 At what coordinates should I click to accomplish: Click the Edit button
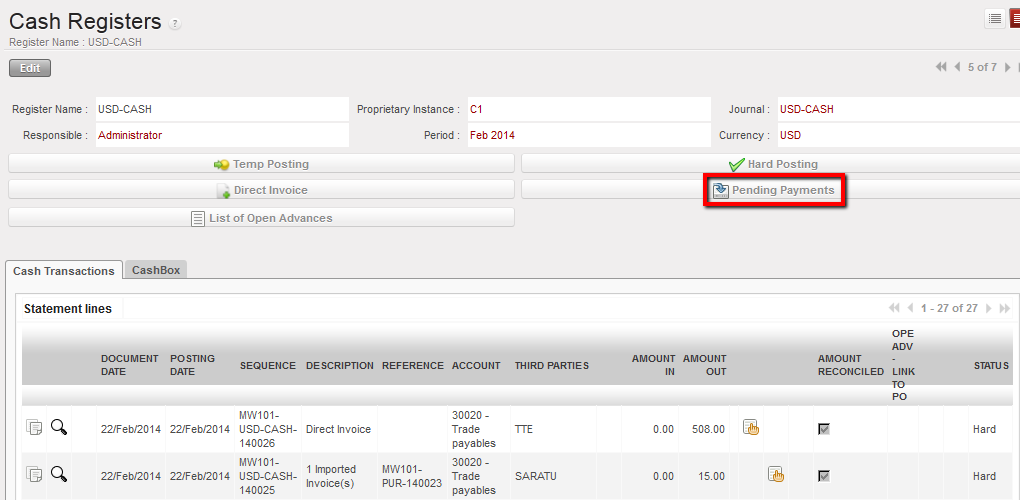pos(30,68)
